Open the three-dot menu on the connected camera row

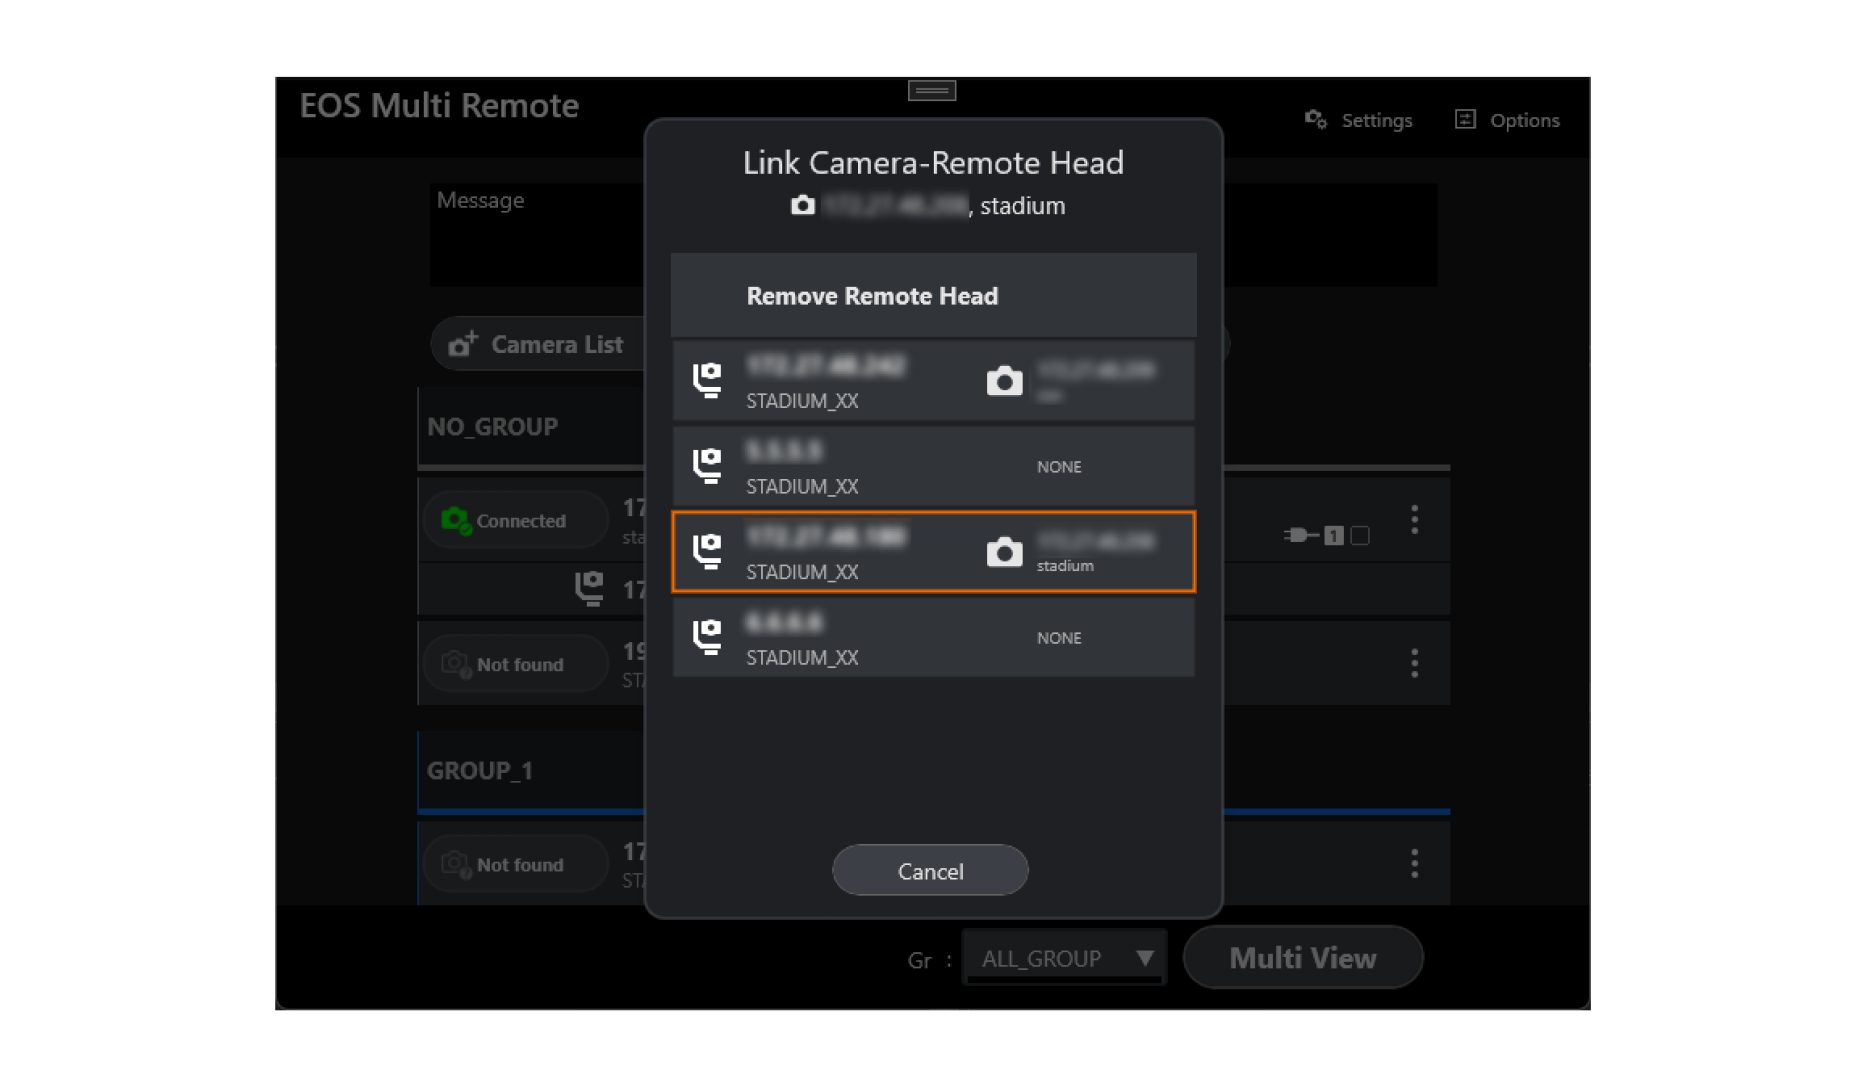(x=1414, y=519)
